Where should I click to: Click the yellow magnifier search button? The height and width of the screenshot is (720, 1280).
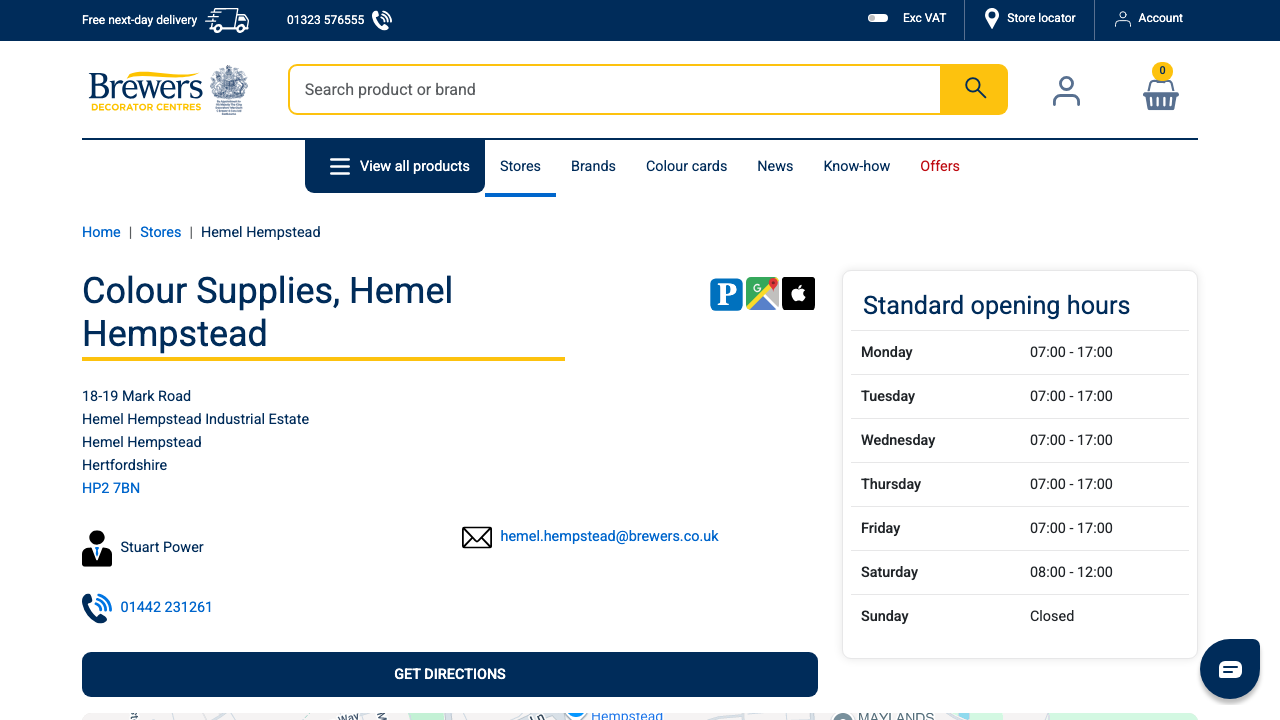tap(974, 89)
